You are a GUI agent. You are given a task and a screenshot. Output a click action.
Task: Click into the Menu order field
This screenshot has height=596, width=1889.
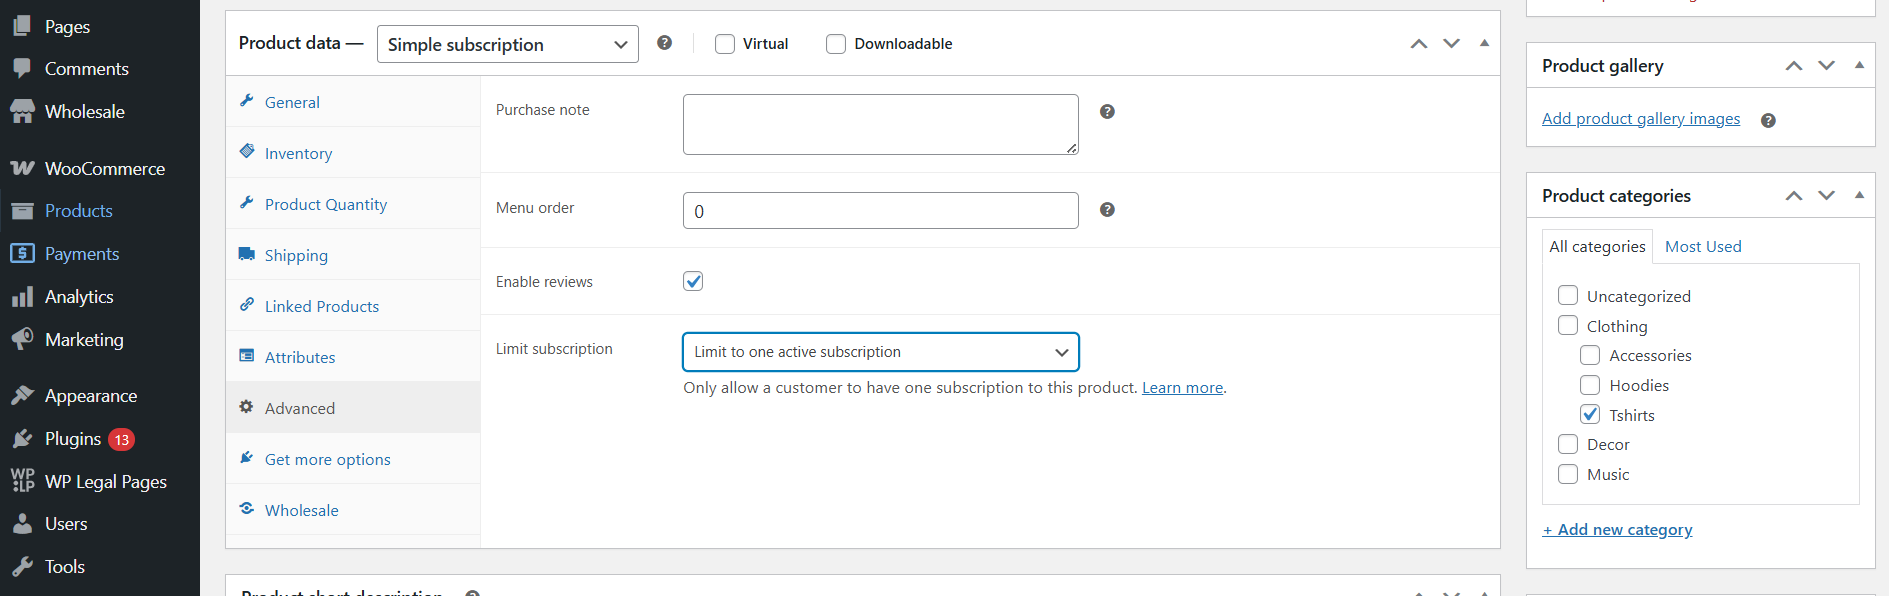point(880,211)
